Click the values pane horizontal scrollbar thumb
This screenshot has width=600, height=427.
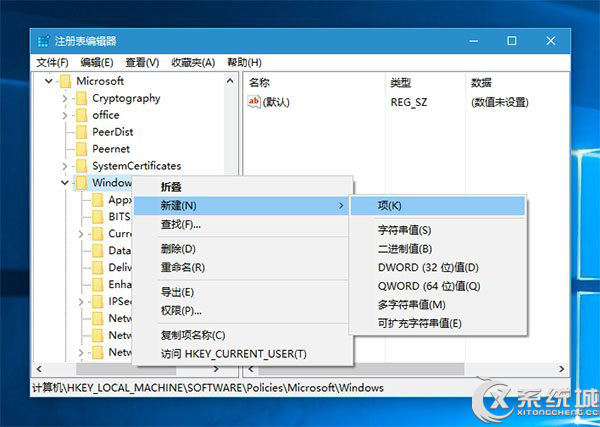coord(361,369)
